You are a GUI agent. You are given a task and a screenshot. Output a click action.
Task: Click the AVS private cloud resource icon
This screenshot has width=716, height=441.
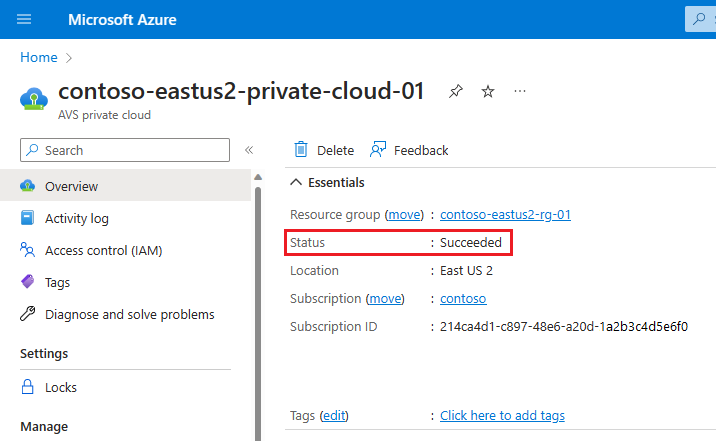click(x=34, y=98)
